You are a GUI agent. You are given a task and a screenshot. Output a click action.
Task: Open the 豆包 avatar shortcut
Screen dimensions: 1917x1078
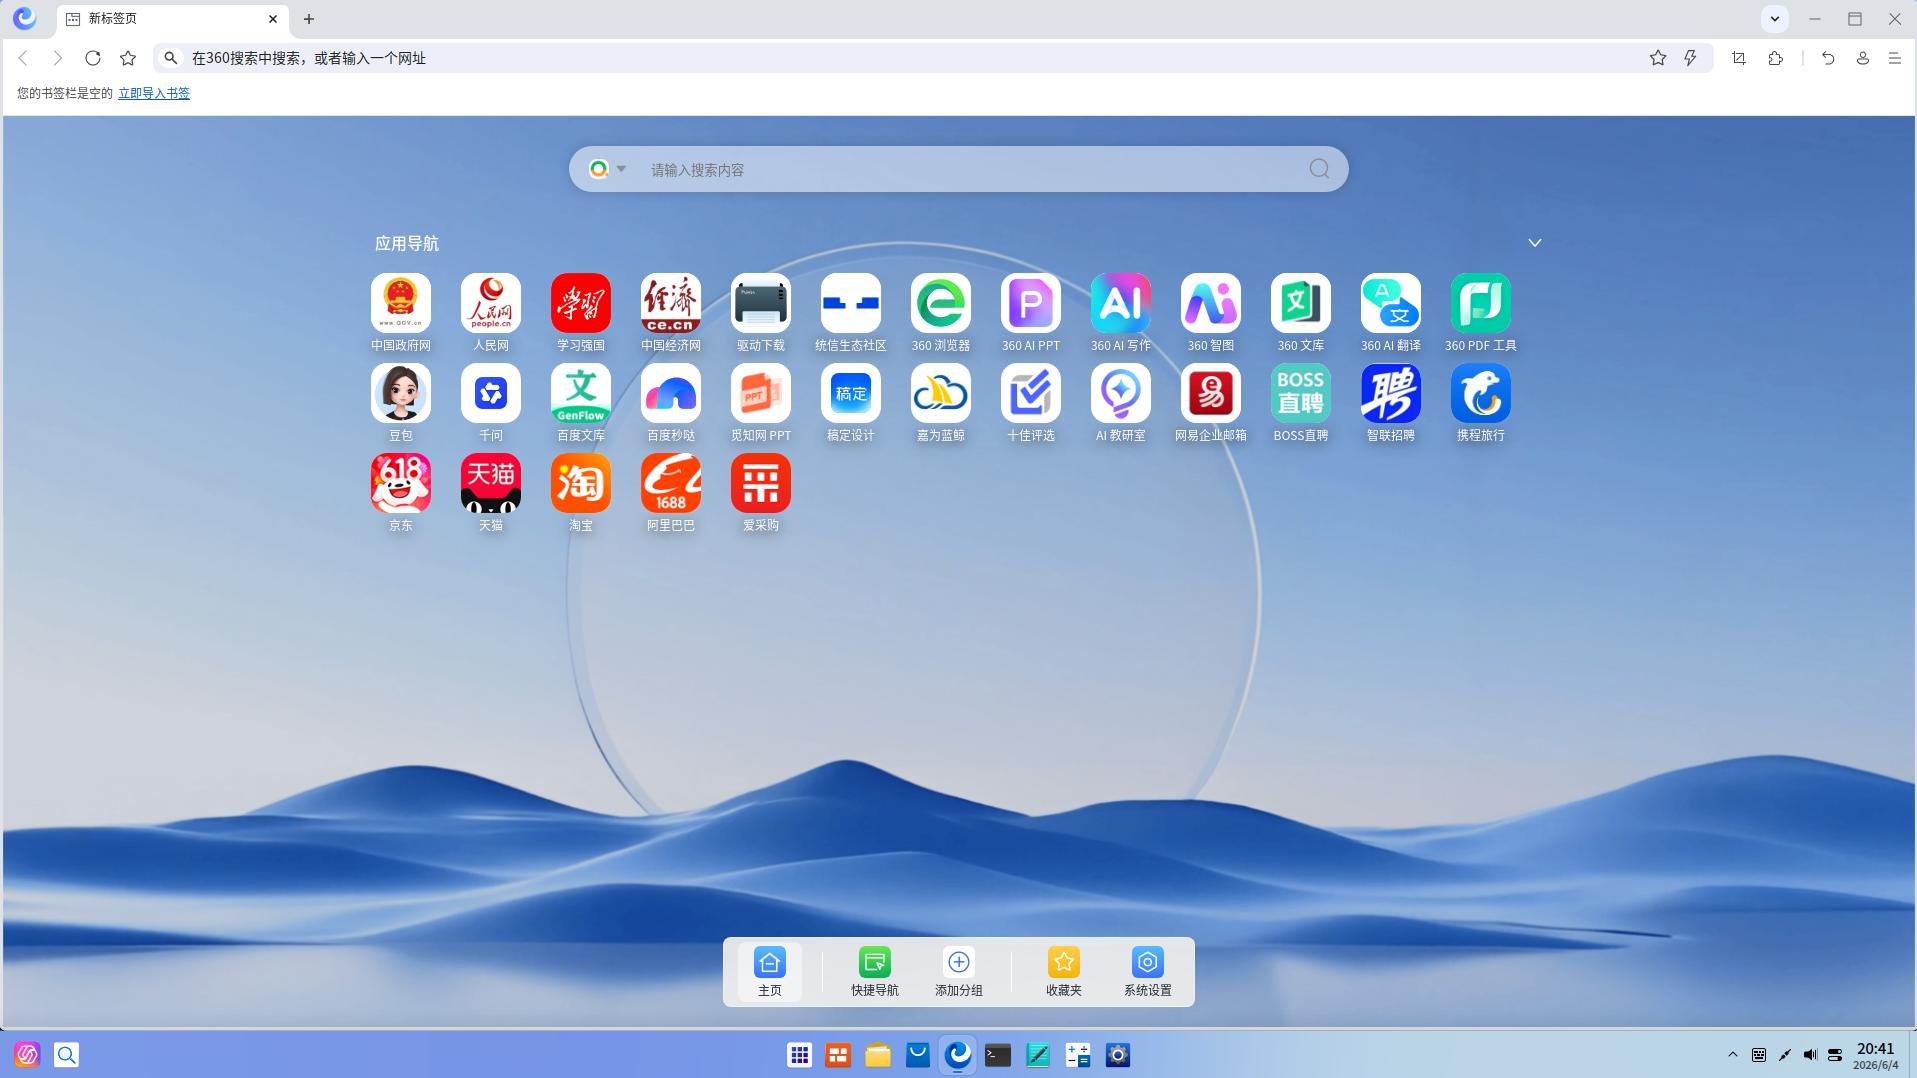tap(401, 393)
